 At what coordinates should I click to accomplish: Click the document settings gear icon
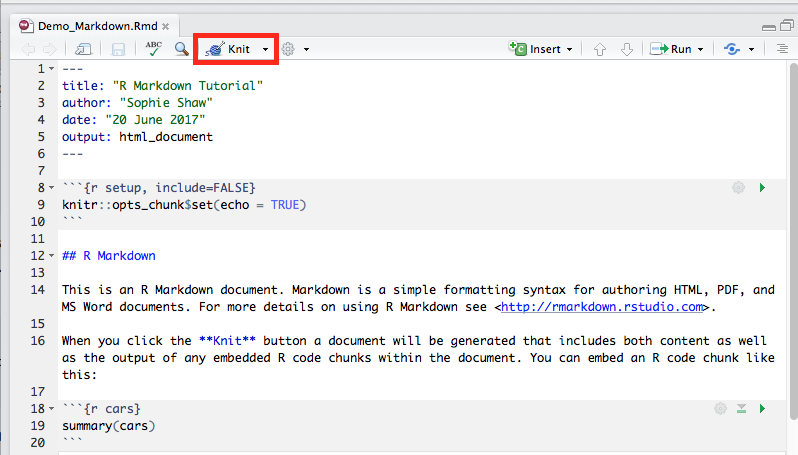pos(288,49)
